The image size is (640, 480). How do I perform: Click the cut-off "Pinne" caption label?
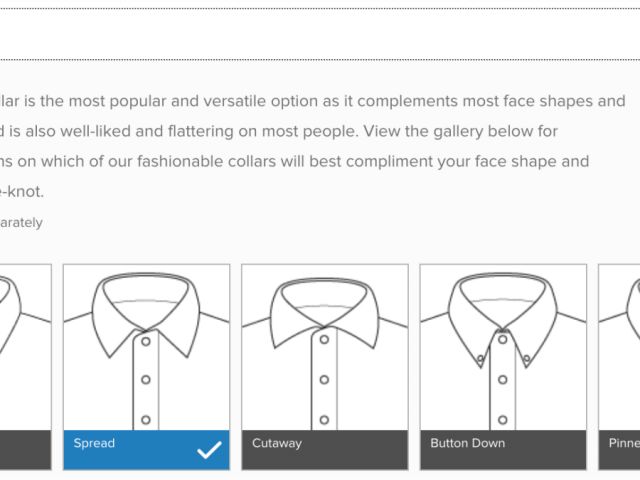pyautogui.click(x=624, y=443)
